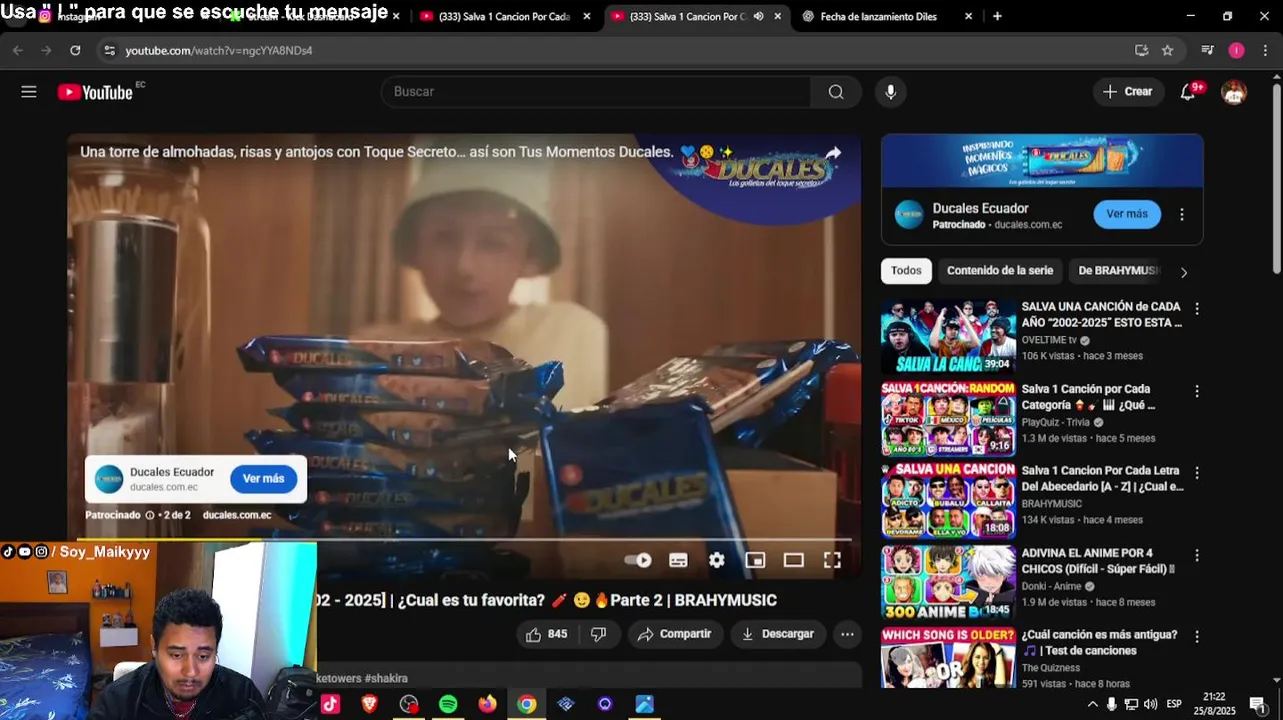Enter full screen video
The width and height of the screenshot is (1283, 720).
pos(832,560)
